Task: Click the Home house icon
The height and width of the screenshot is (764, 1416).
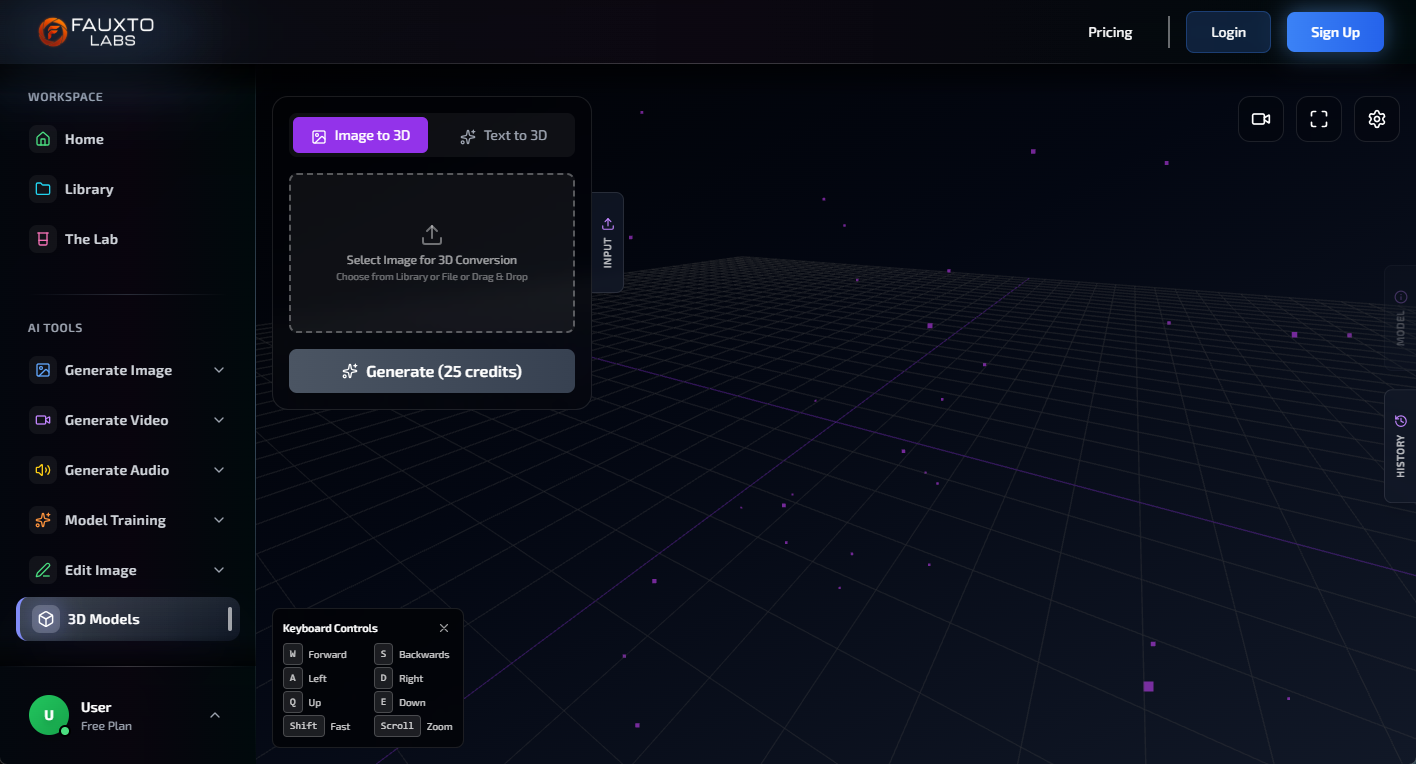Action: (x=43, y=139)
